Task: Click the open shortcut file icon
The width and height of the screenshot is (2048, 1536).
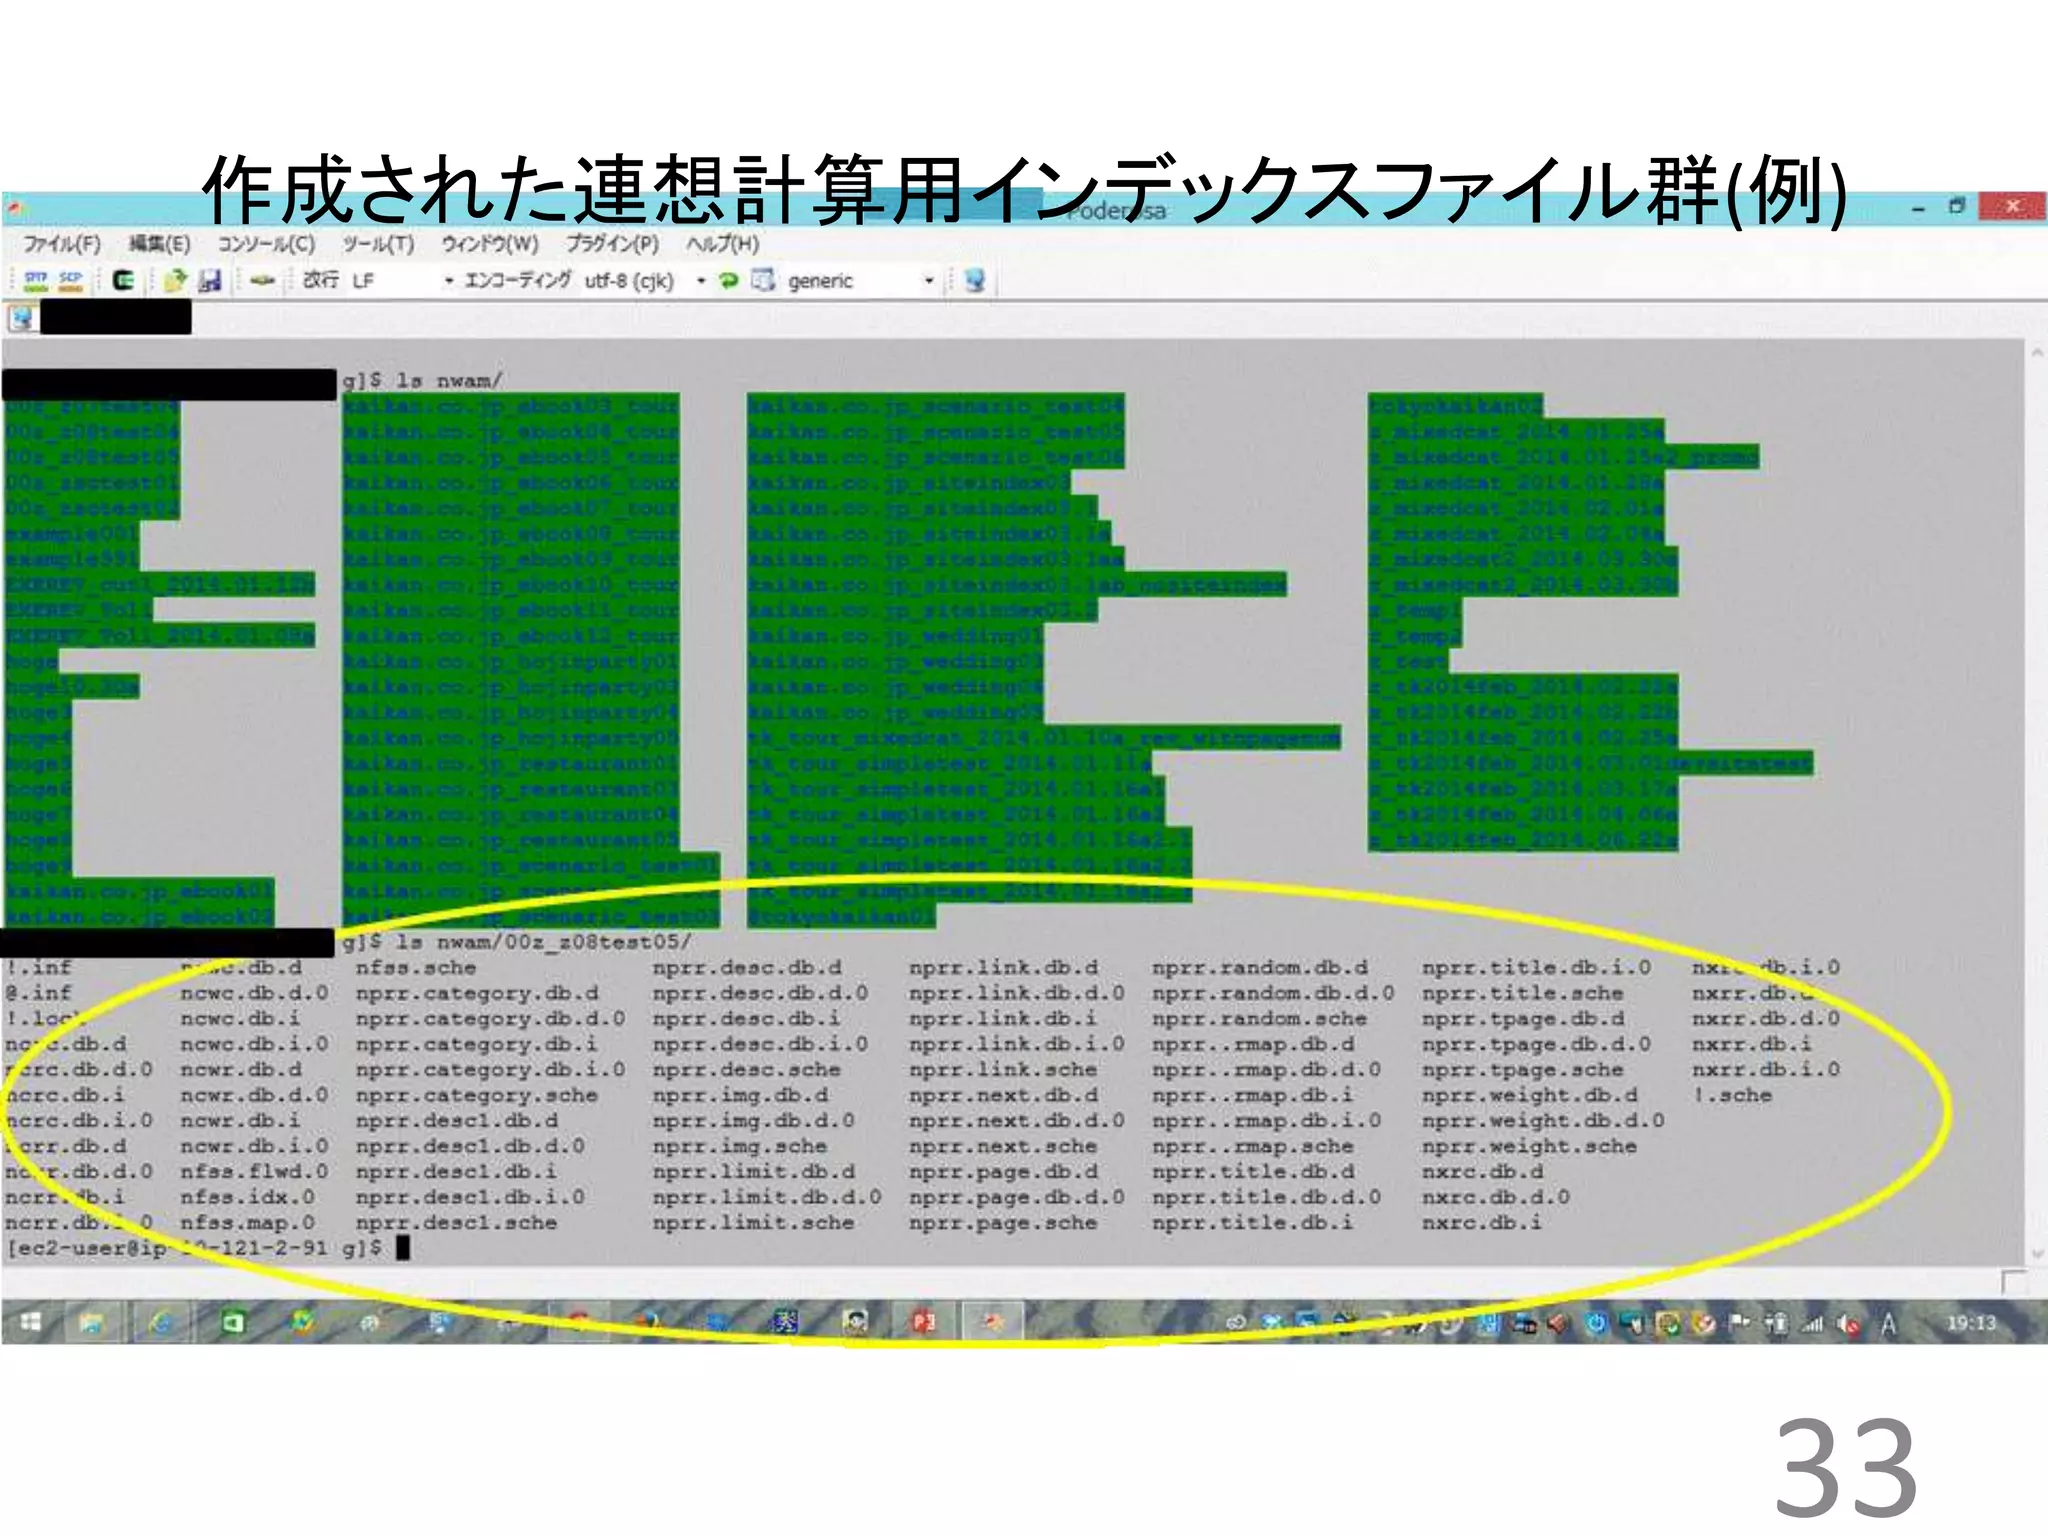Action: coord(176,280)
